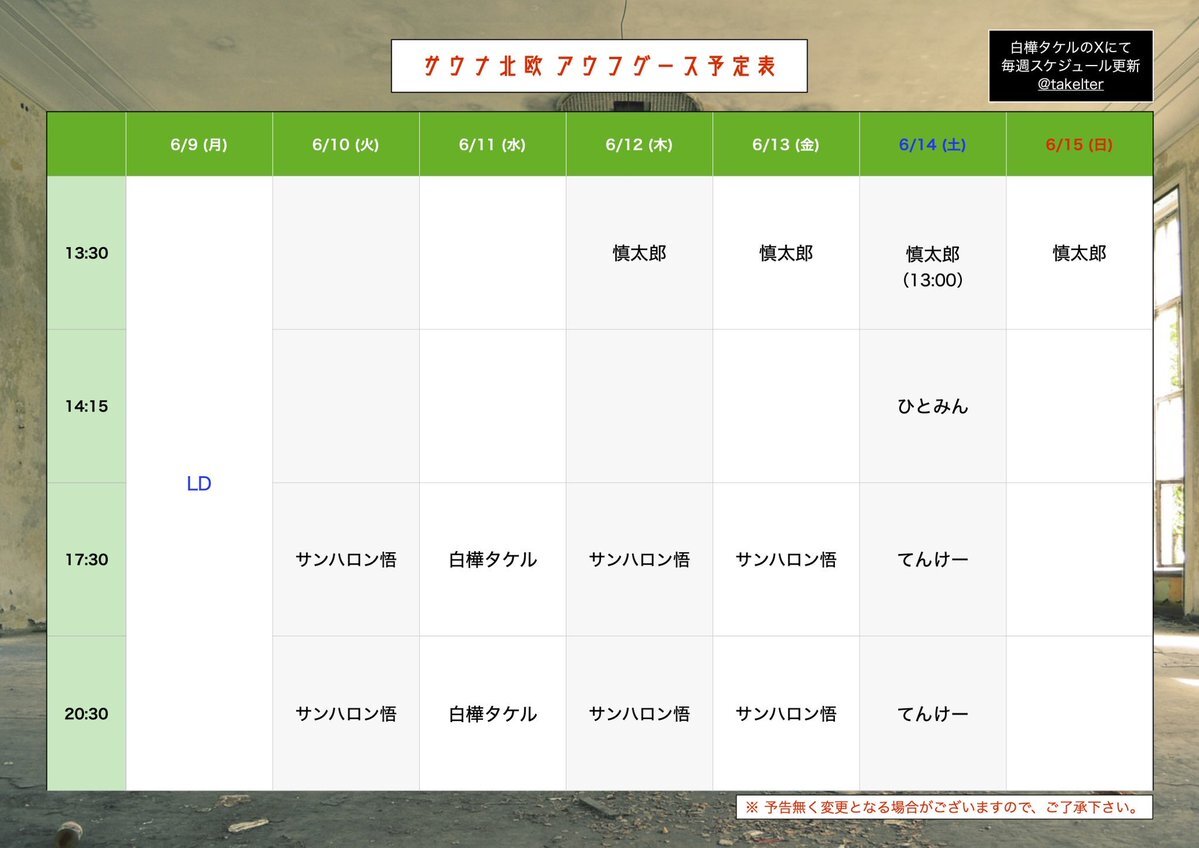Click 慎太郎 in the 6/13 13:30 cell
The width and height of the screenshot is (1199, 848).
786,253
